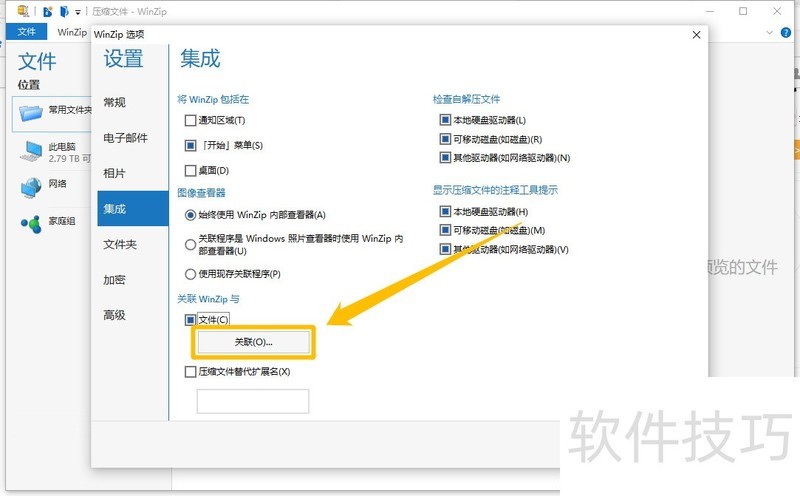Select the highlighted 集成 settings category
800x496 pixels.
[133, 208]
